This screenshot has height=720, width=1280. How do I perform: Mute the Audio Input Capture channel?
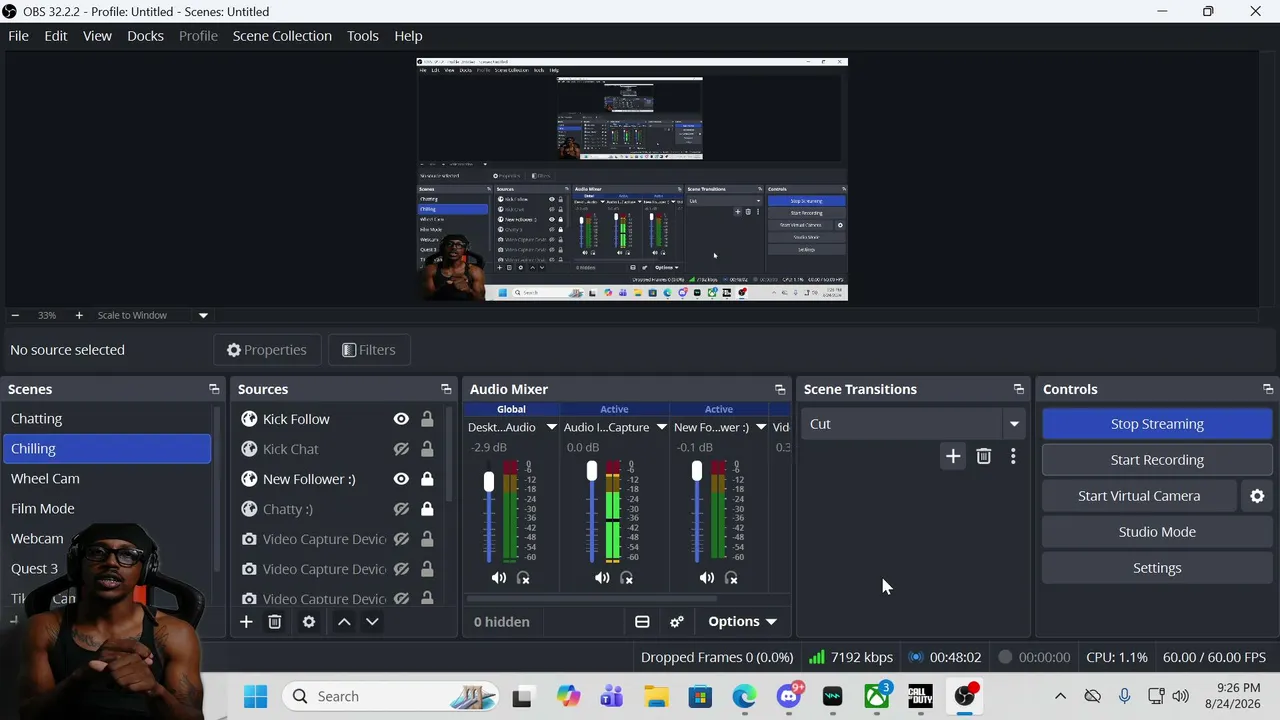[x=602, y=578]
